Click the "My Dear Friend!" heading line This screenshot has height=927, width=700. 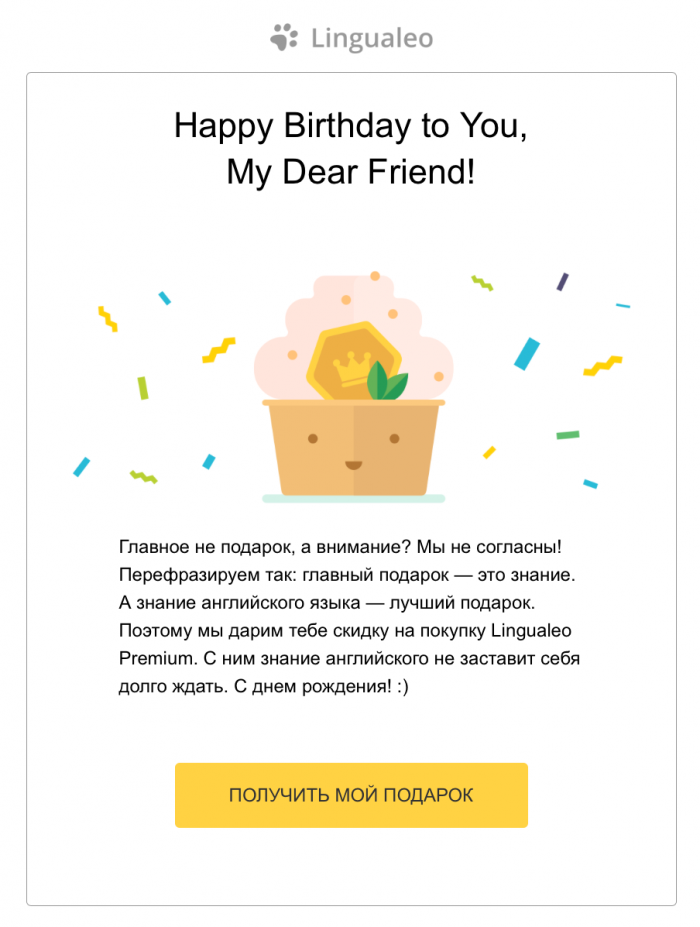click(x=350, y=172)
